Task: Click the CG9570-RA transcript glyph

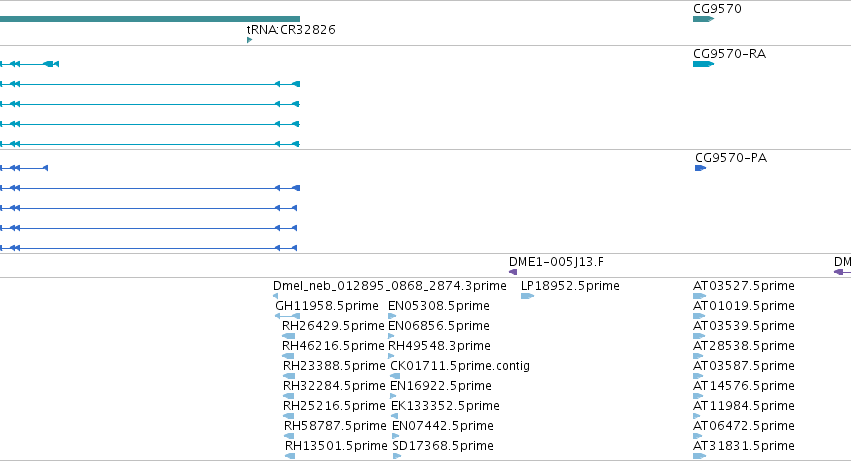Action: coord(703,64)
